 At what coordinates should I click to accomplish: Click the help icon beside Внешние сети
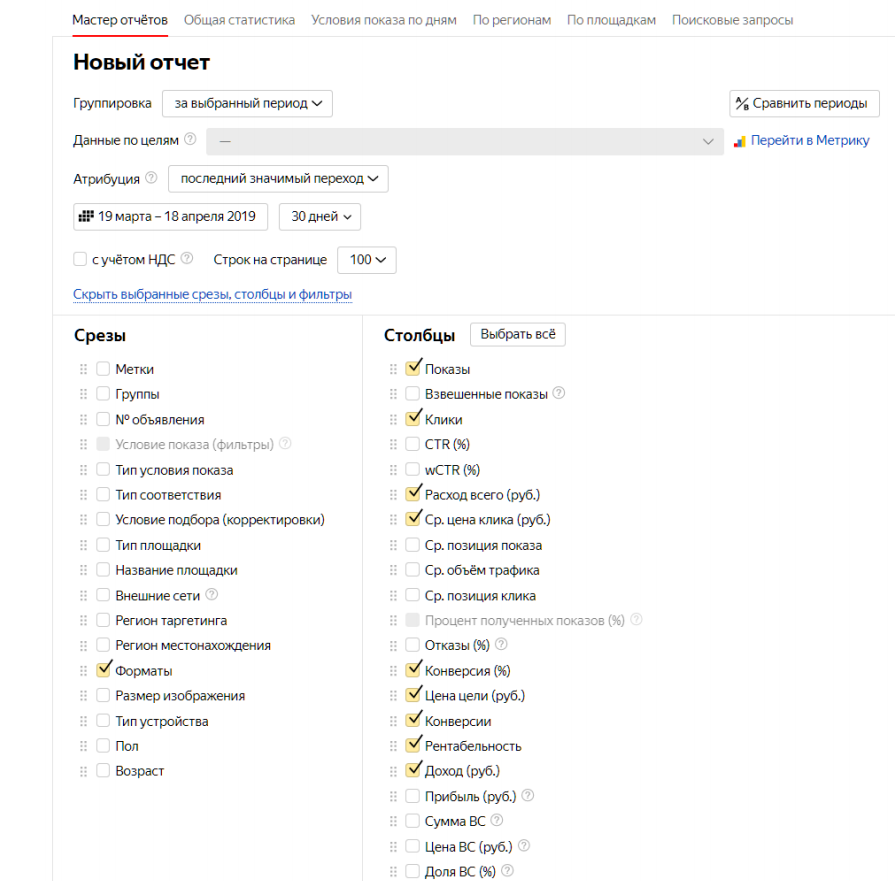tap(211, 595)
